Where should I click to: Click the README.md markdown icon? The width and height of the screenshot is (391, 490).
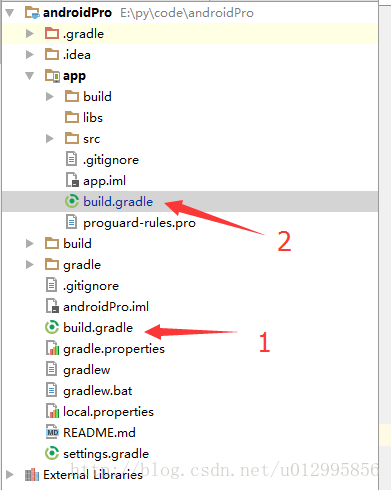pyautogui.click(x=52, y=432)
